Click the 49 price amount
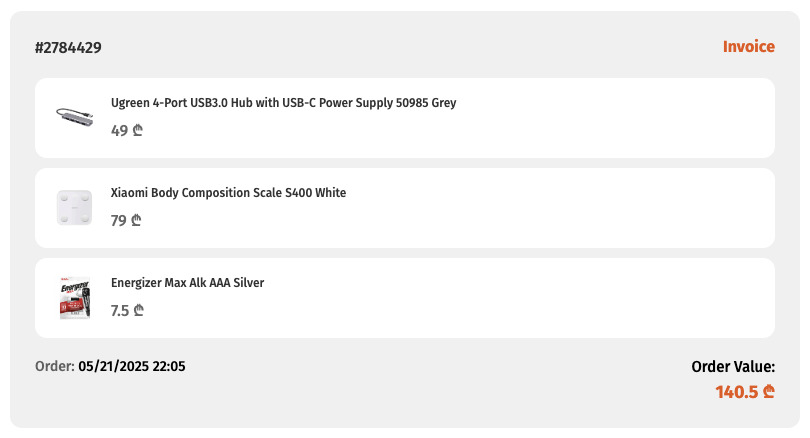 119,131
